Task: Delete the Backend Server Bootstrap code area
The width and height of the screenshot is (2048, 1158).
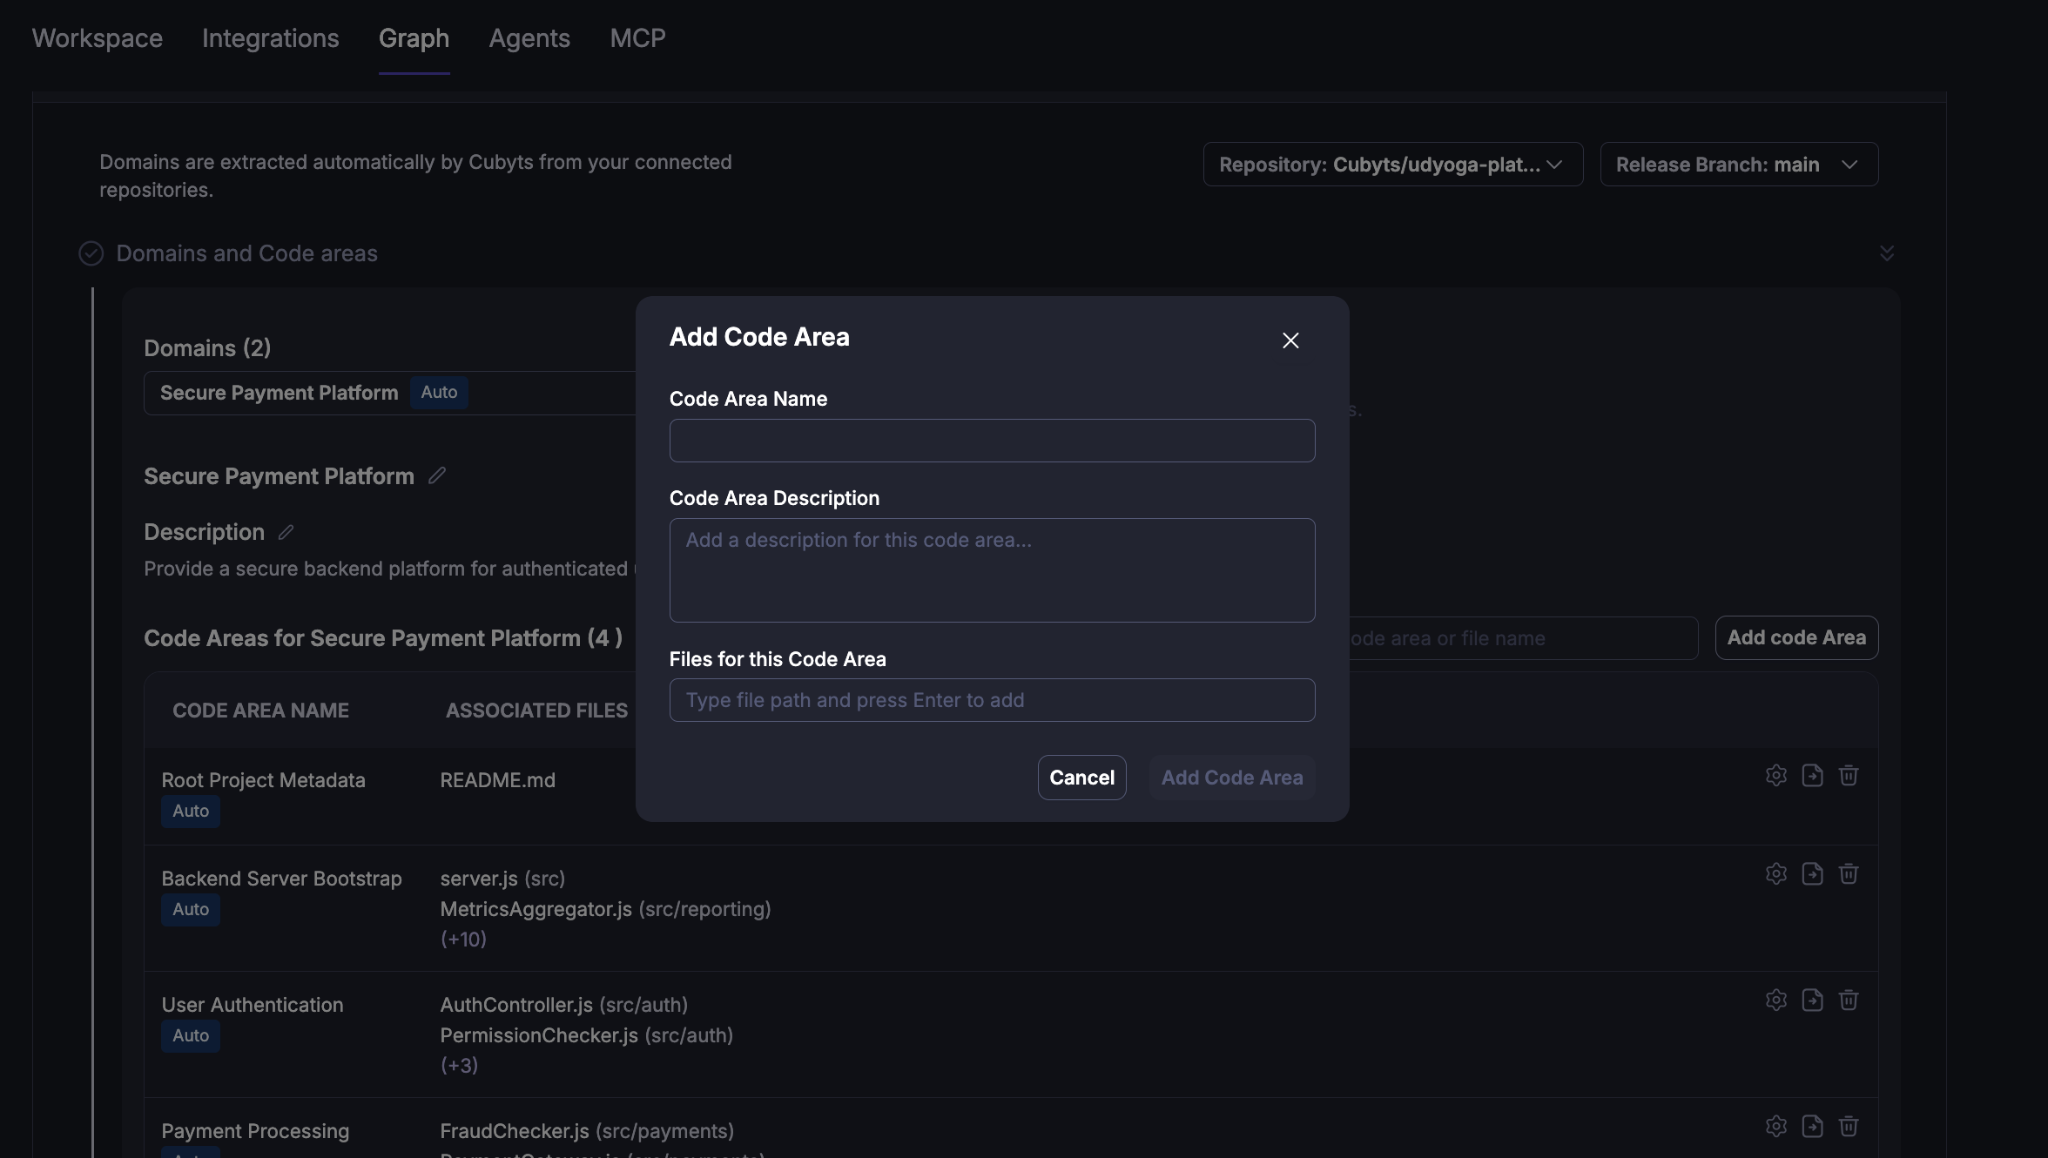Action: pos(1848,873)
